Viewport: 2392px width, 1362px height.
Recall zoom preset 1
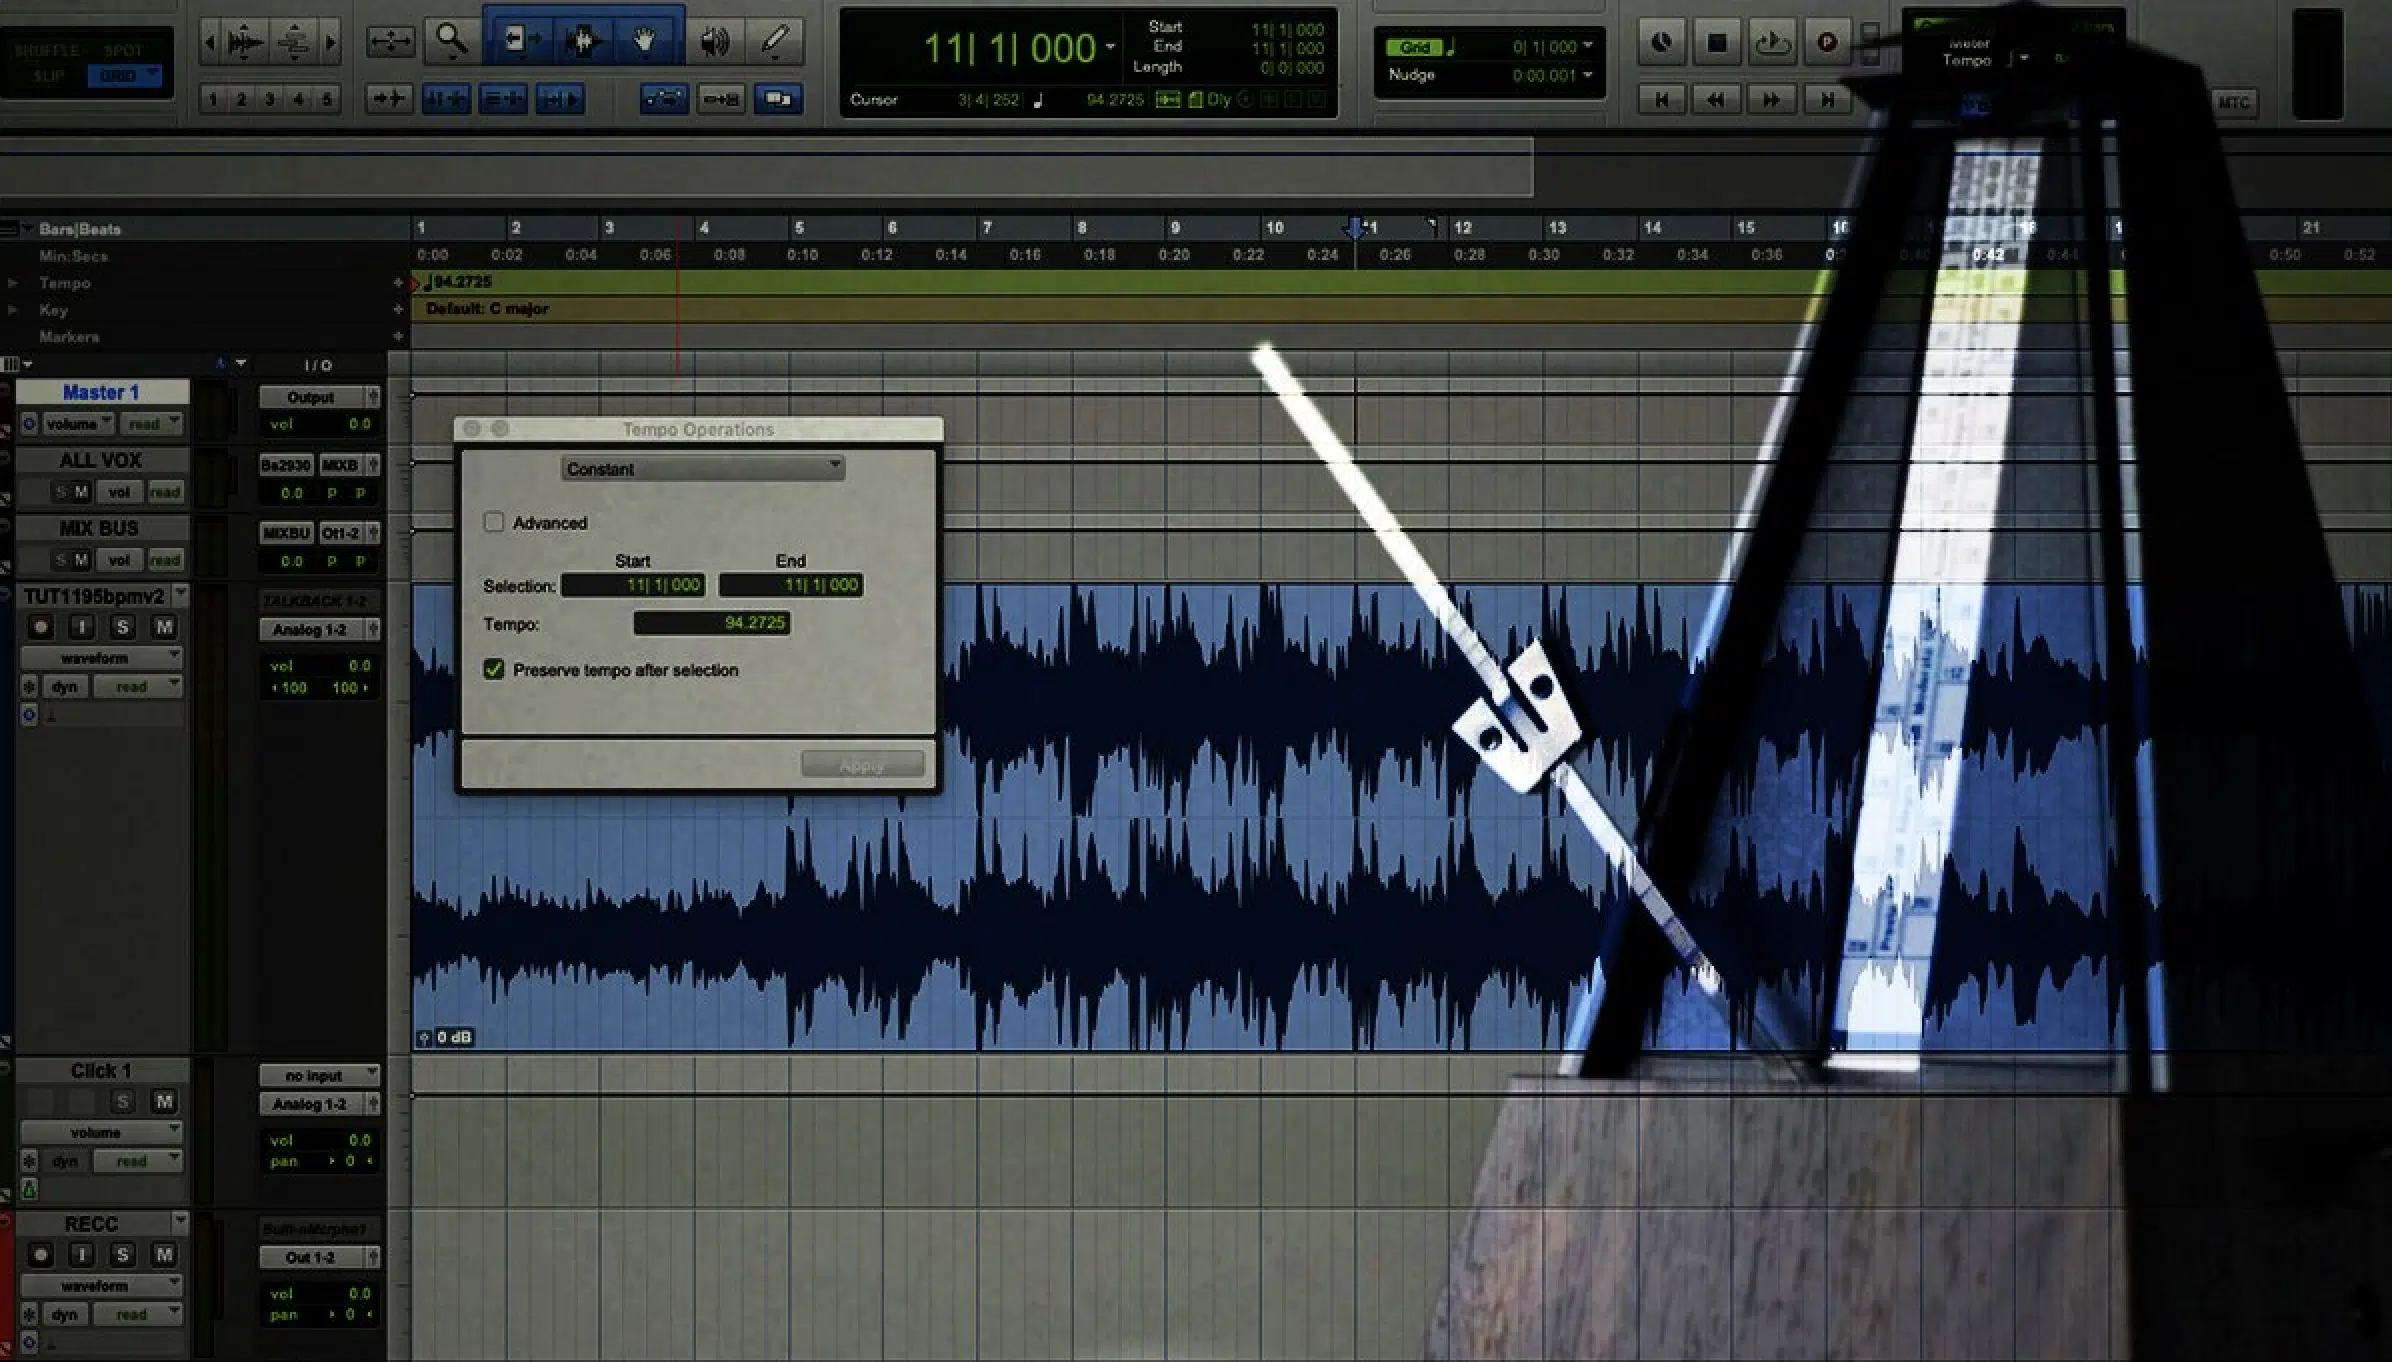[x=212, y=99]
